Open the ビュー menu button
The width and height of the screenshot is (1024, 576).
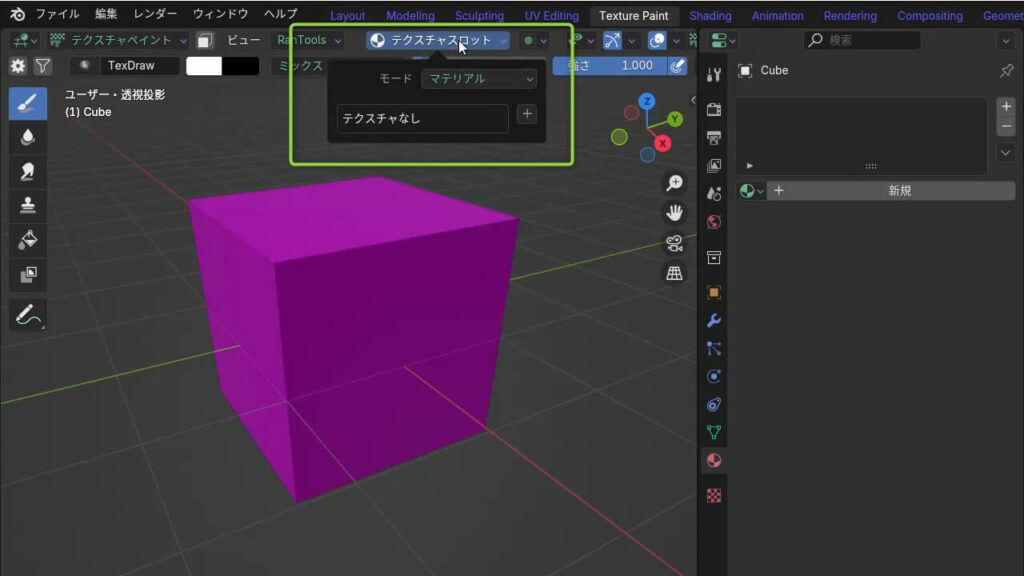(243, 40)
